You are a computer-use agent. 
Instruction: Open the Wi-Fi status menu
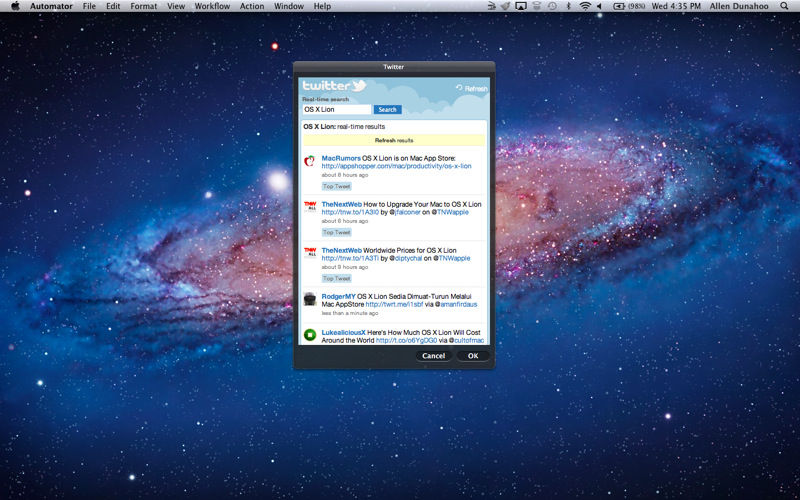click(585, 6)
